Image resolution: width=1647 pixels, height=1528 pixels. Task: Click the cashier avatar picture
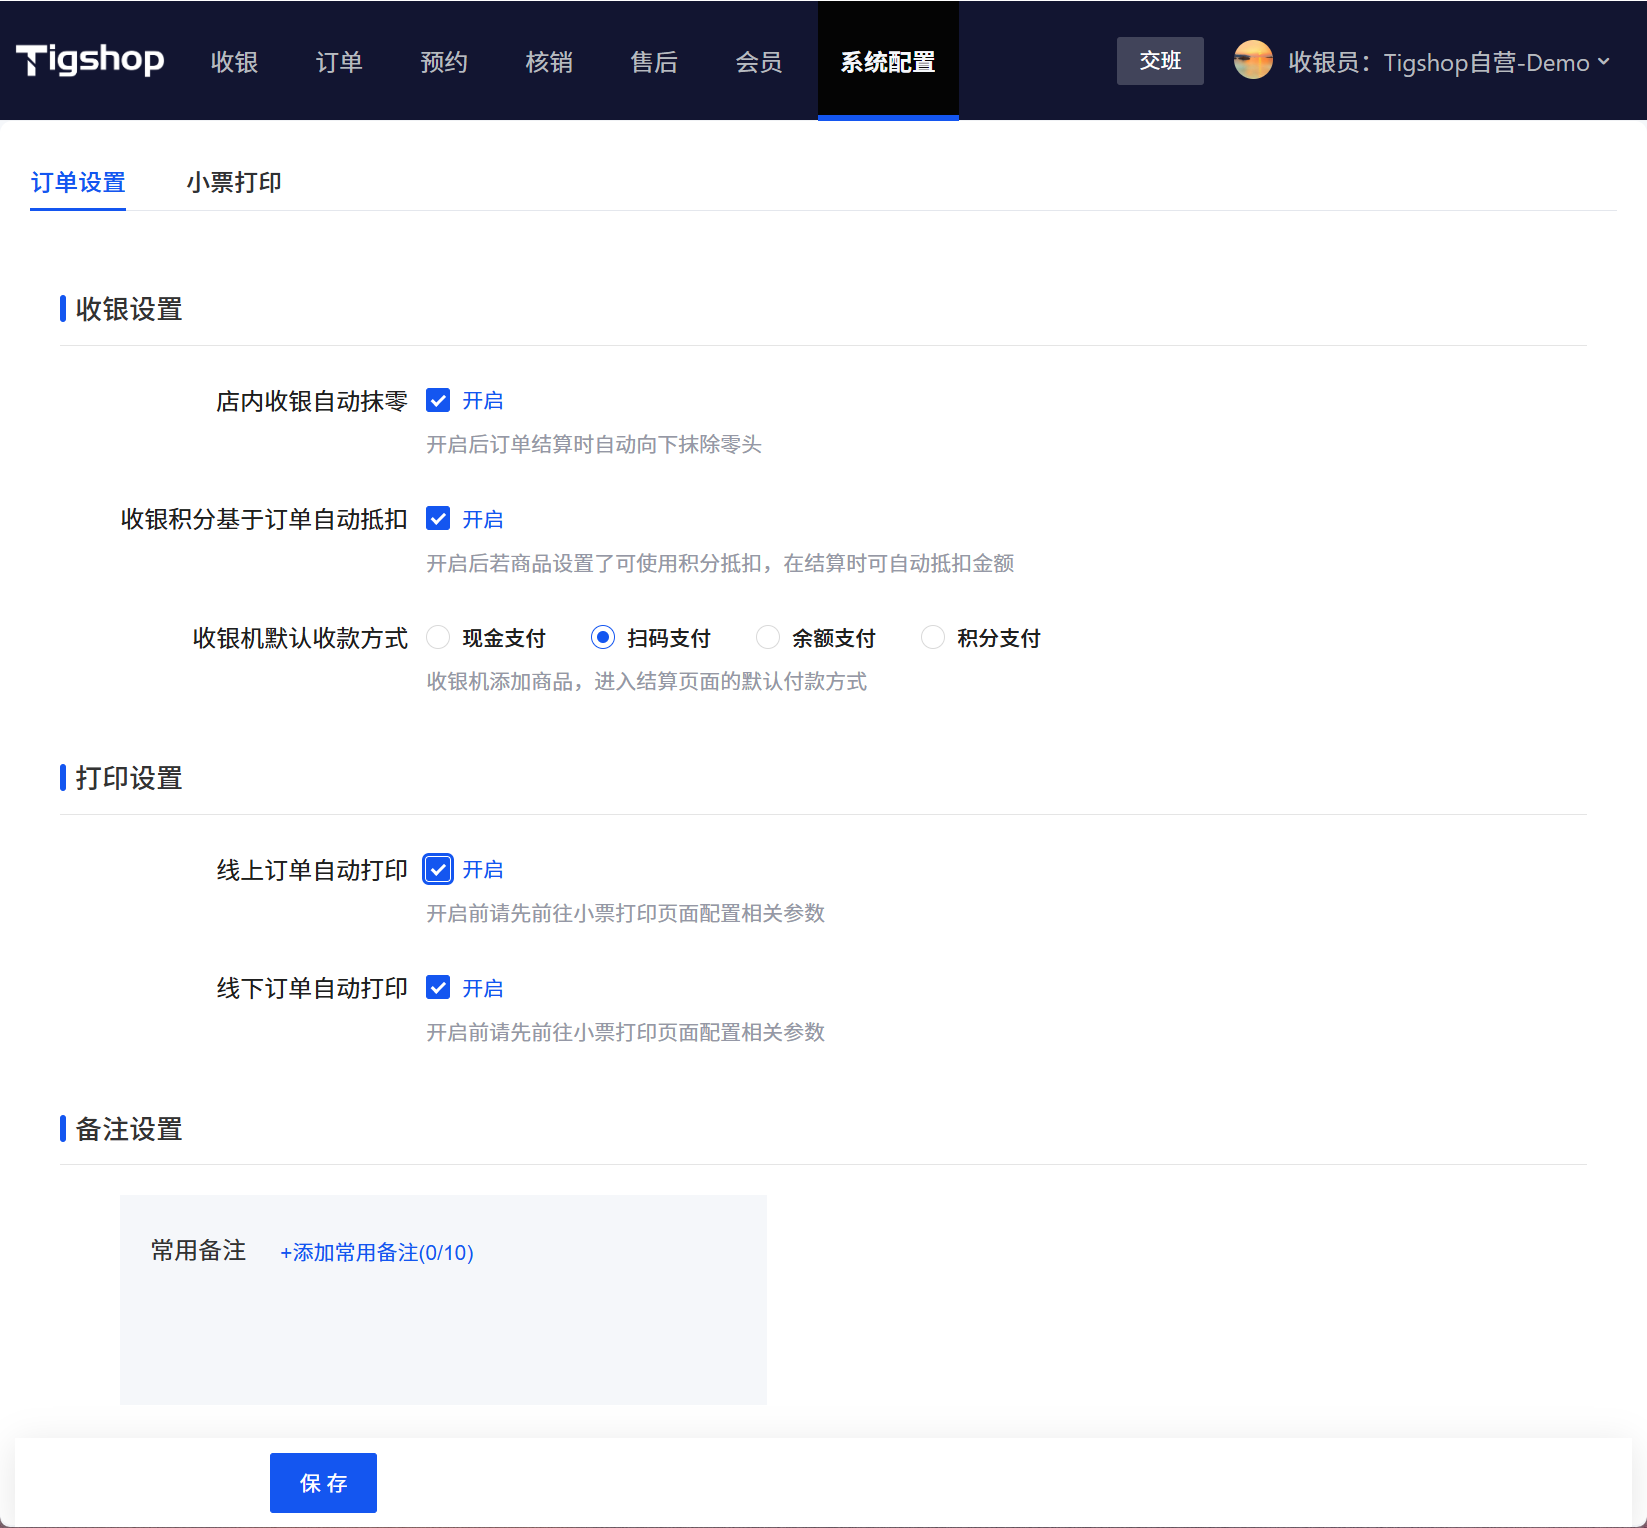point(1253,61)
